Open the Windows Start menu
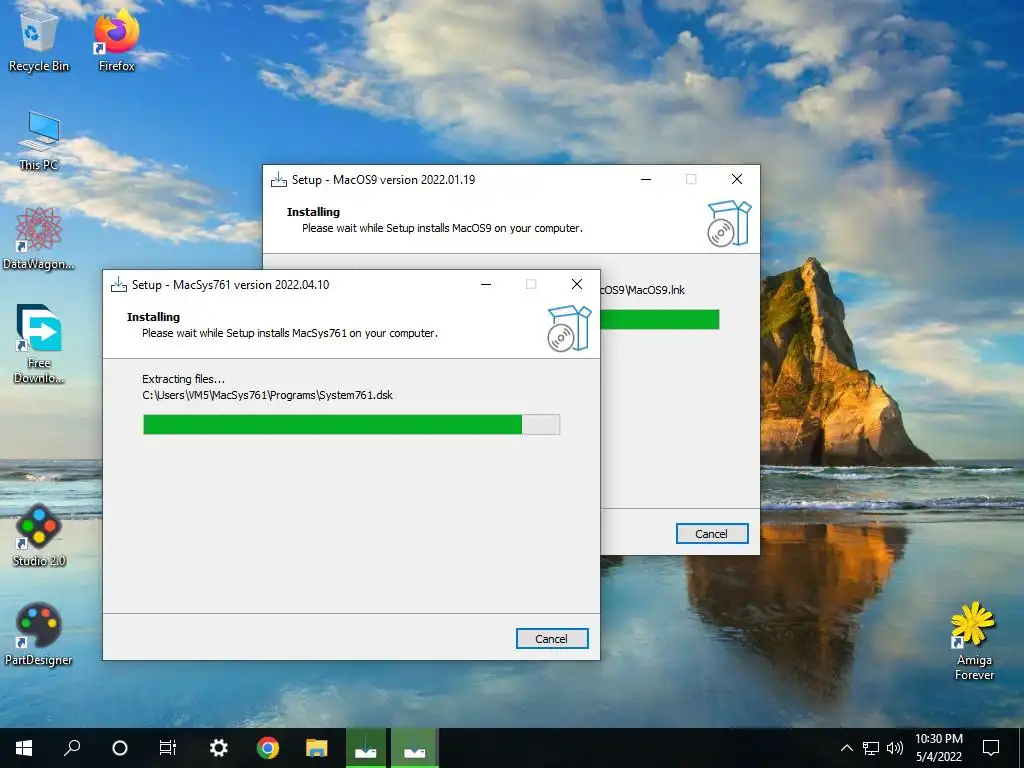The image size is (1024, 768). tap(24, 748)
